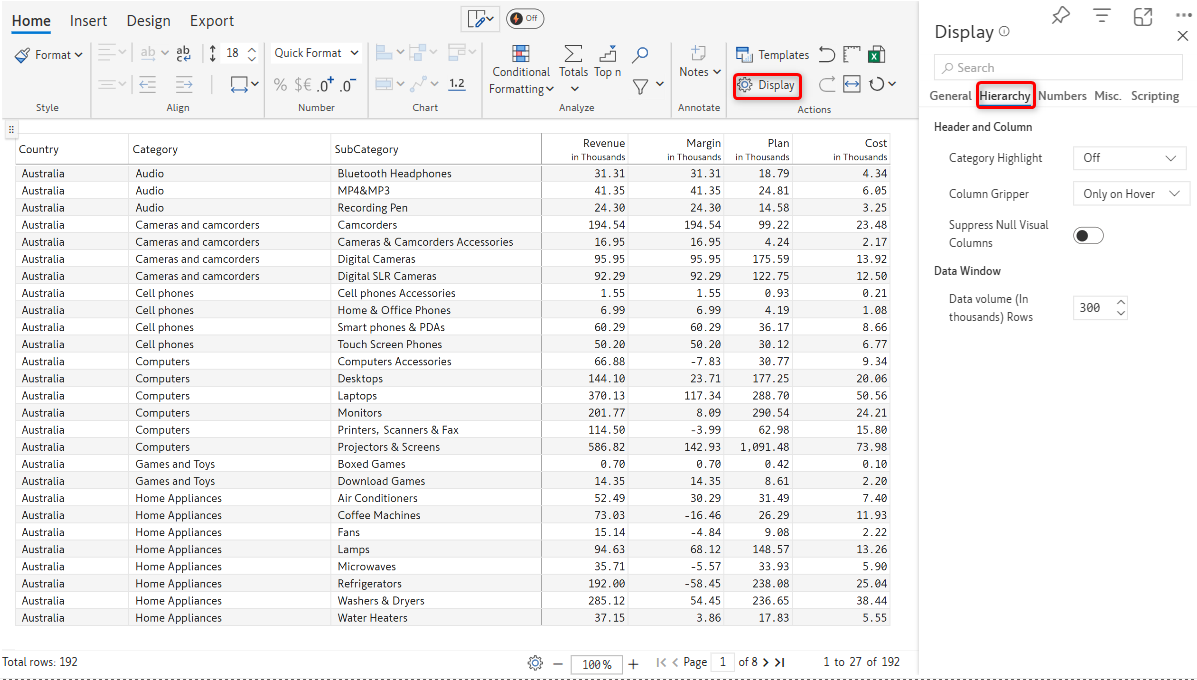Increase the Data volume rows stepper

1120,302
